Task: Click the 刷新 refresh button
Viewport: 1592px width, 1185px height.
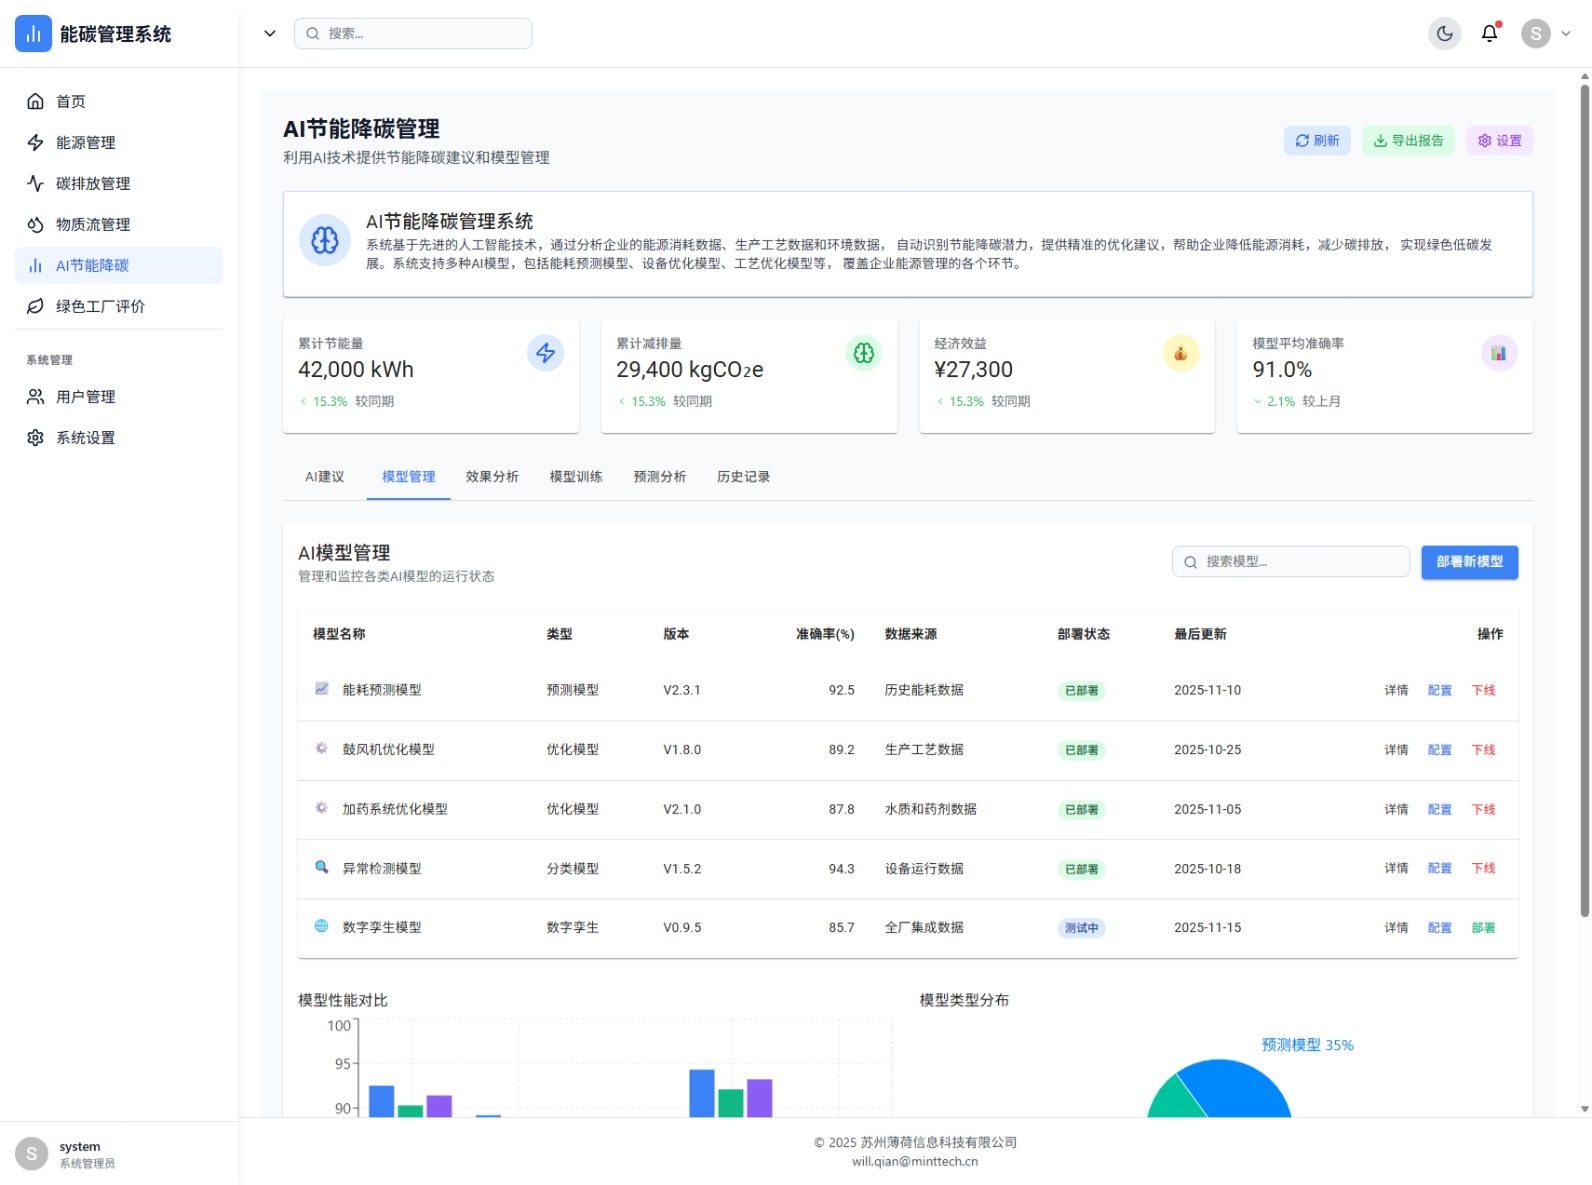Action: 1316,141
